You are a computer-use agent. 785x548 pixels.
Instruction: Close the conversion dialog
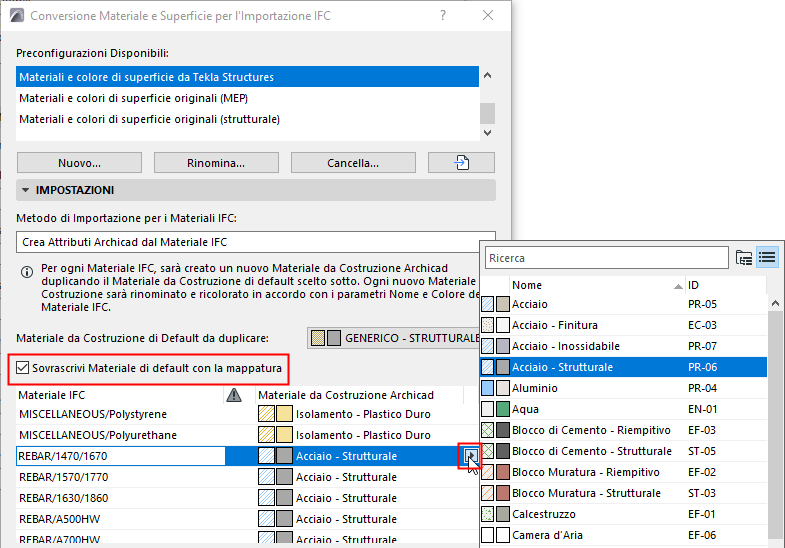point(488,16)
